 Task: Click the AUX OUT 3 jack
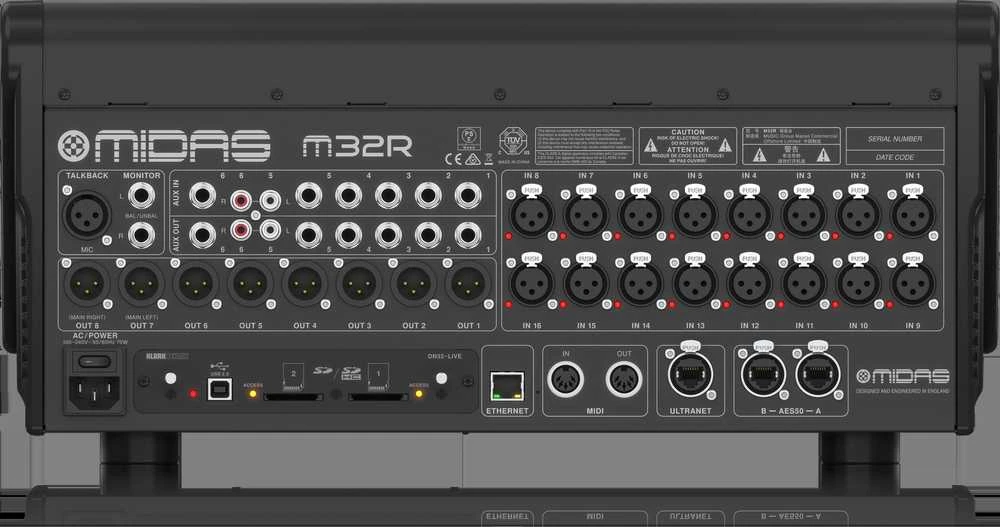388,235
